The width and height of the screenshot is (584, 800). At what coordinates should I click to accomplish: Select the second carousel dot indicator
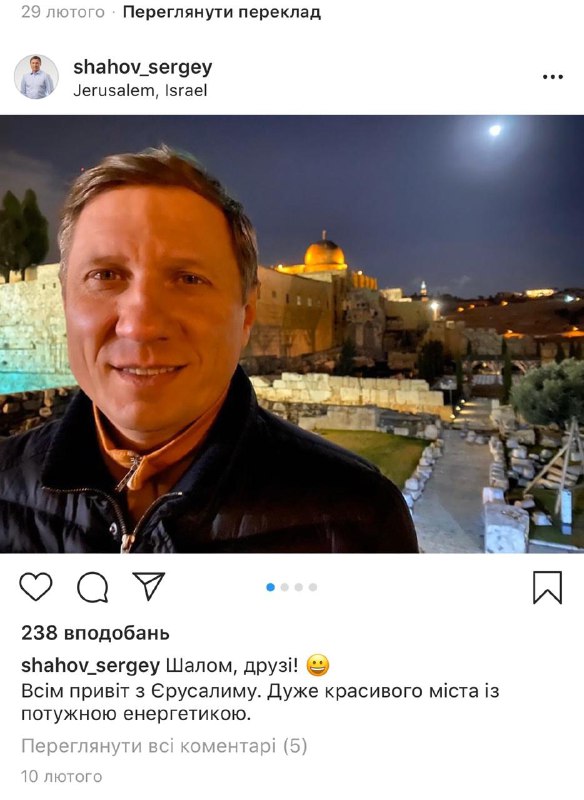(285, 587)
